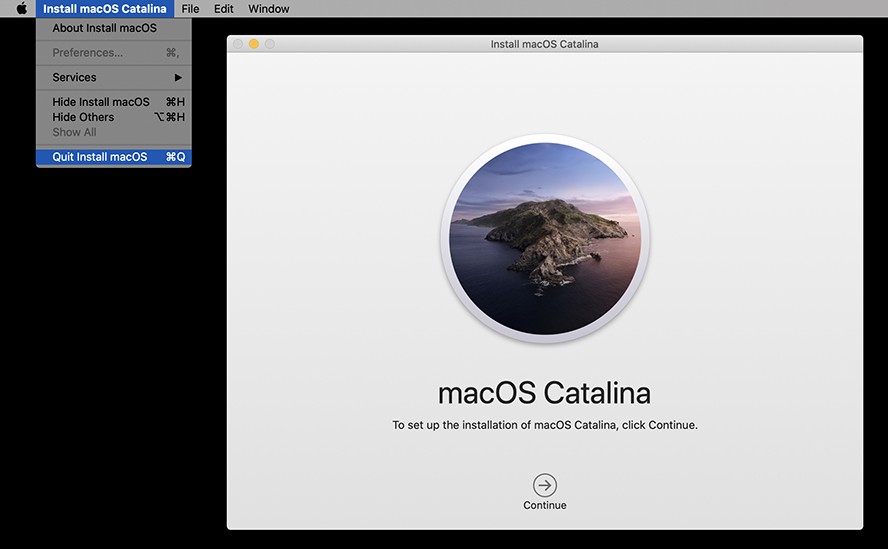Click the Install macOS Catalina title bar text
Image resolution: width=888 pixels, height=549 pixels.
pos(544,44)
